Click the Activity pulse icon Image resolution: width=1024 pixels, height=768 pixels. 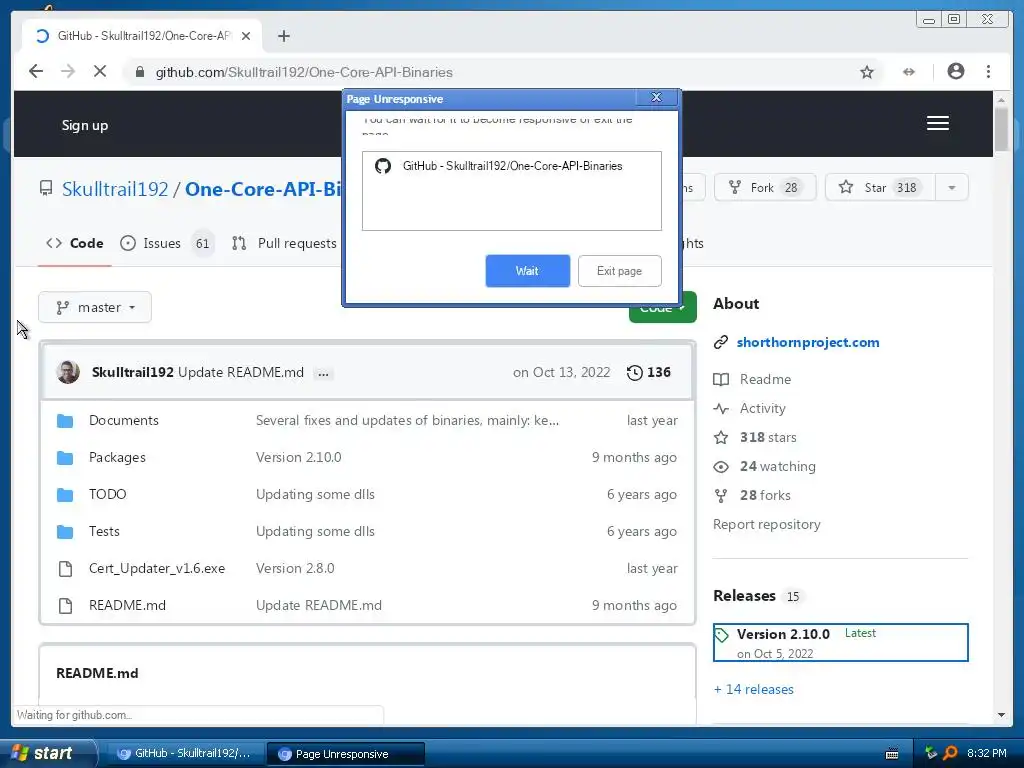(721, 409)
